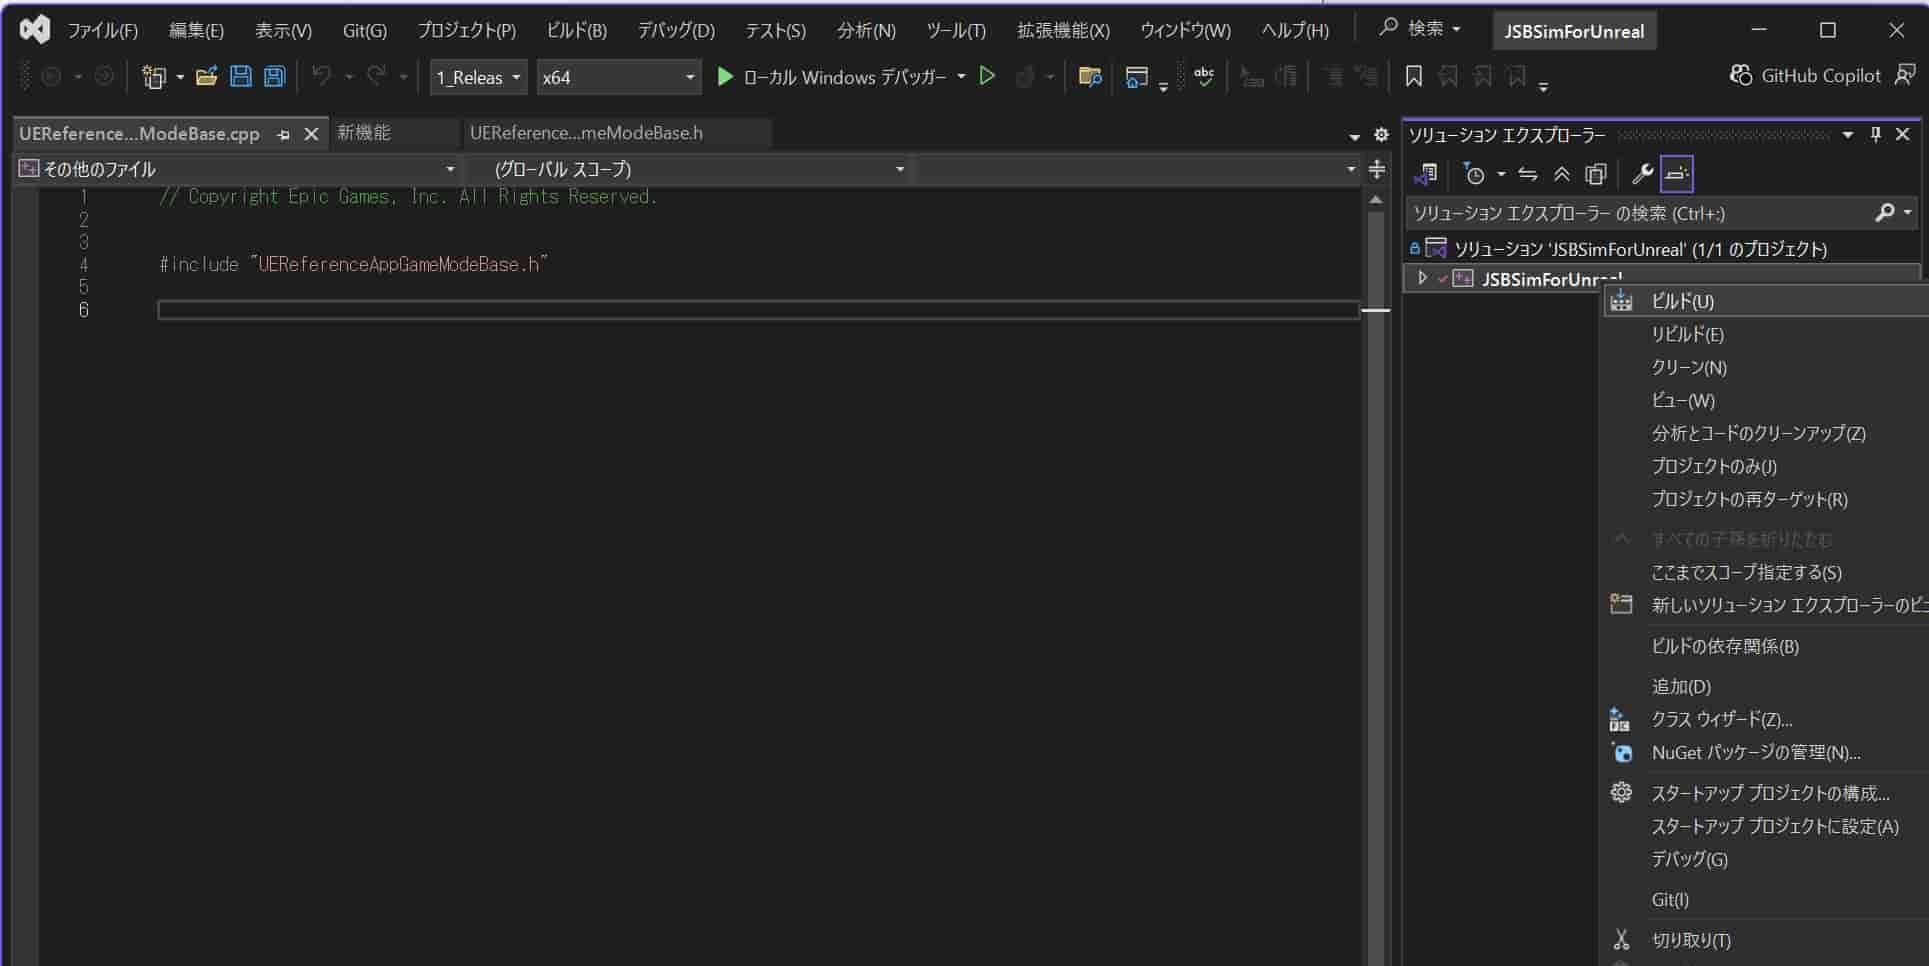Image resolution: width=1929 pixels, height=966 pixels.
Task: Open the feedback person icon at top right
Action: (1906, 75)
